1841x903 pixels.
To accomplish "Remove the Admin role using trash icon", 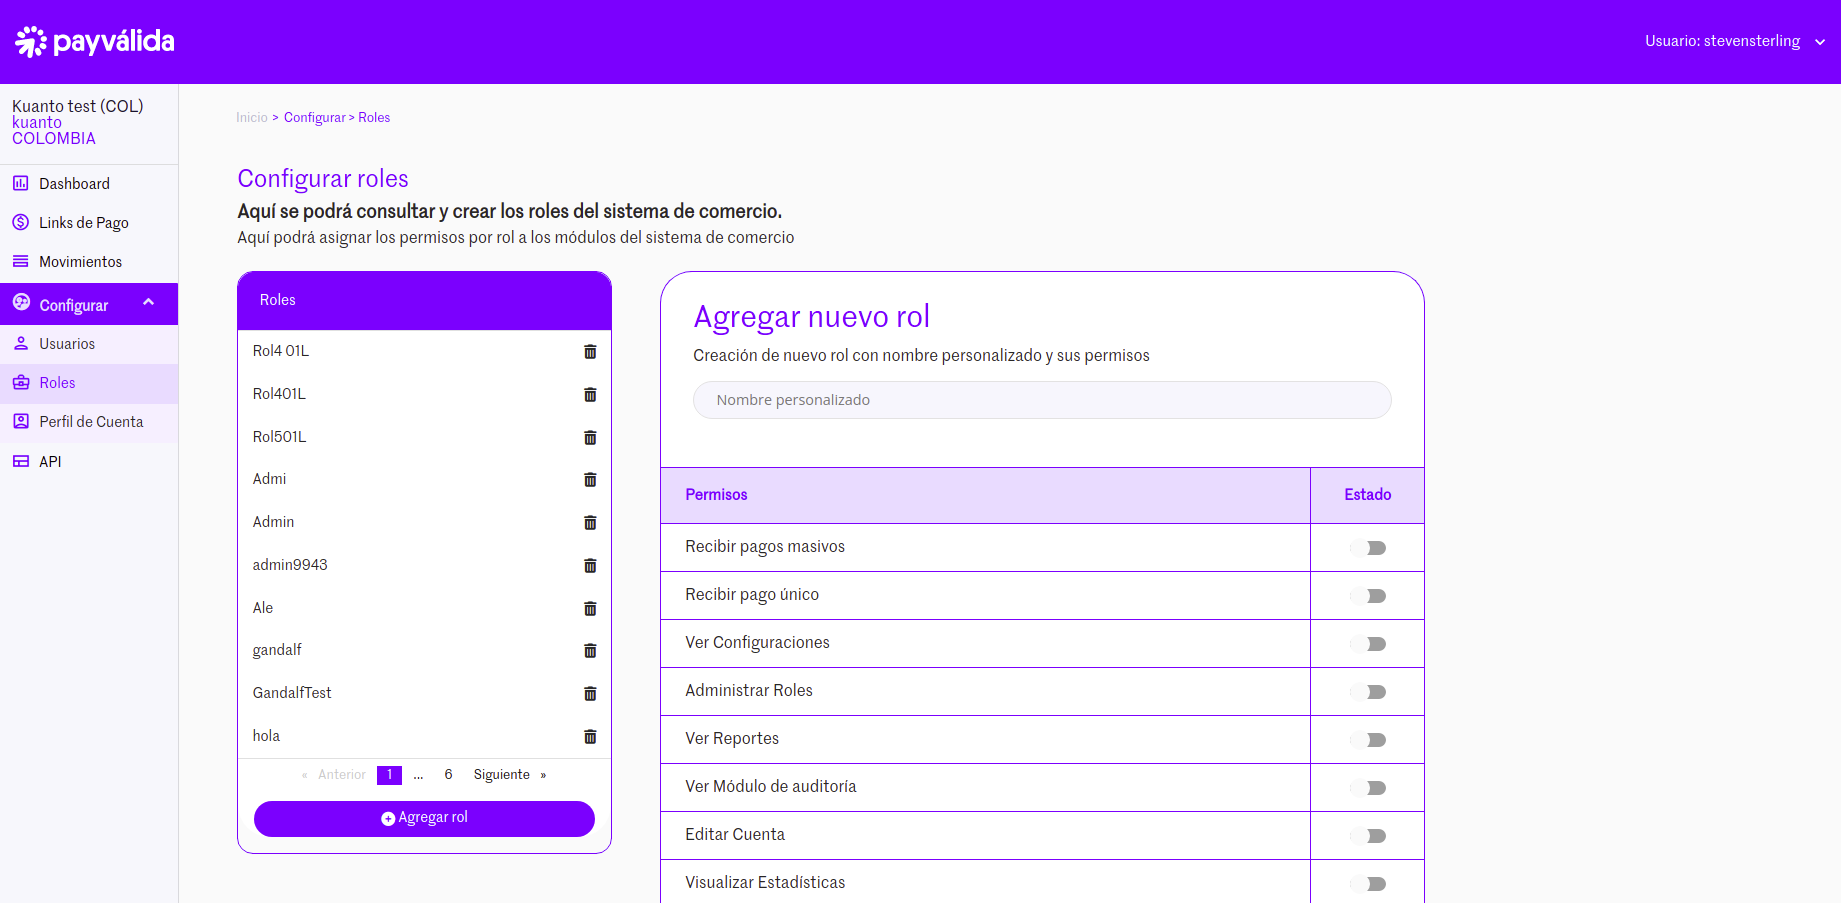I will 590,523.
